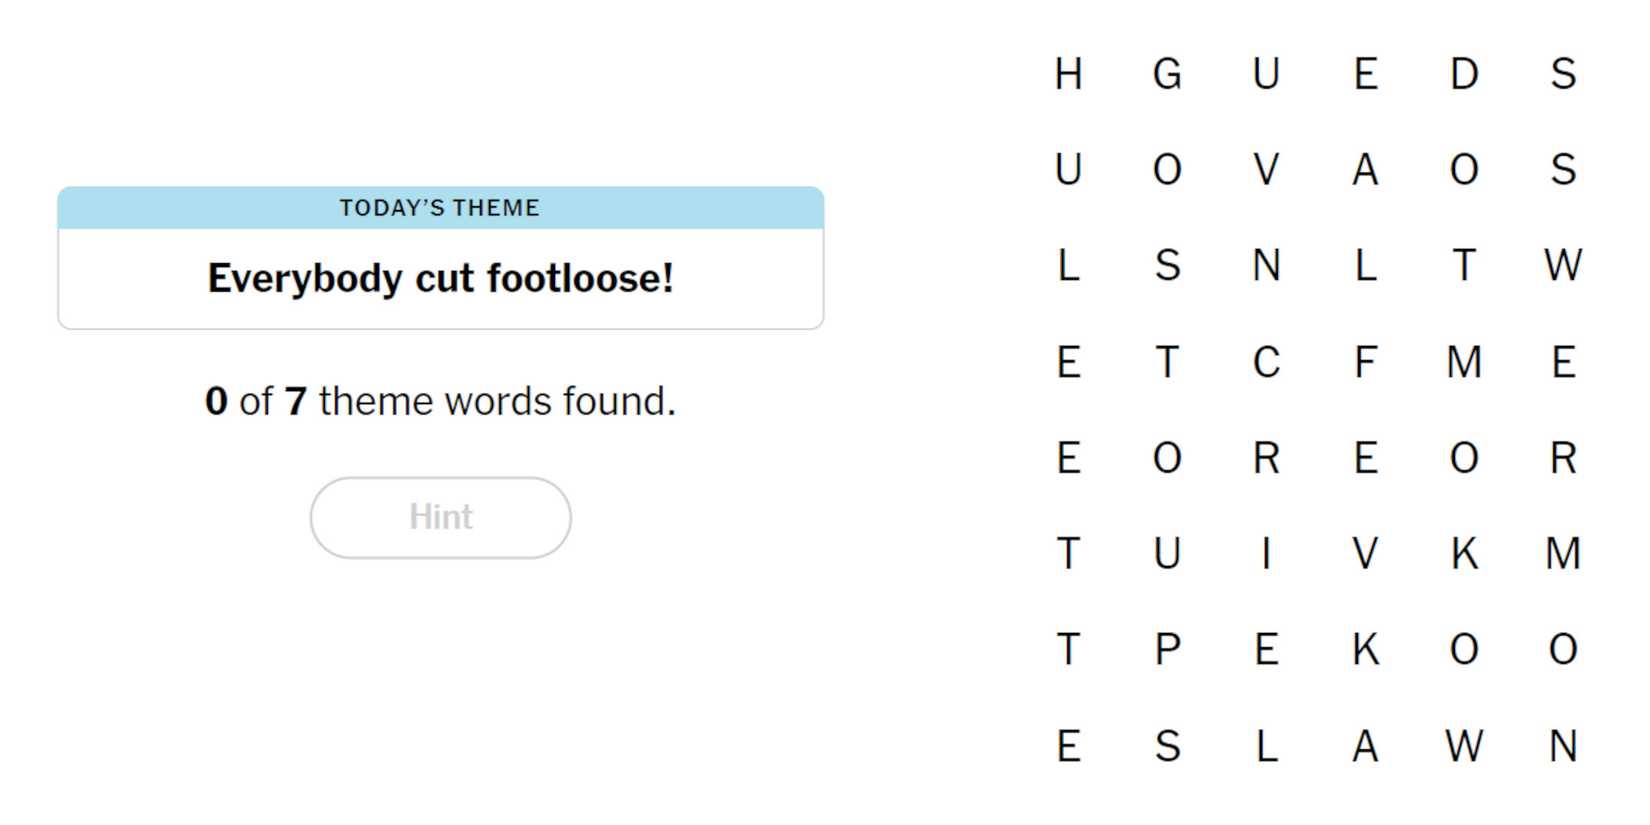This screenshot has height=825, width=1650.
Task: Click the letter V in the second row
Action: click(x=1266, y=170)
